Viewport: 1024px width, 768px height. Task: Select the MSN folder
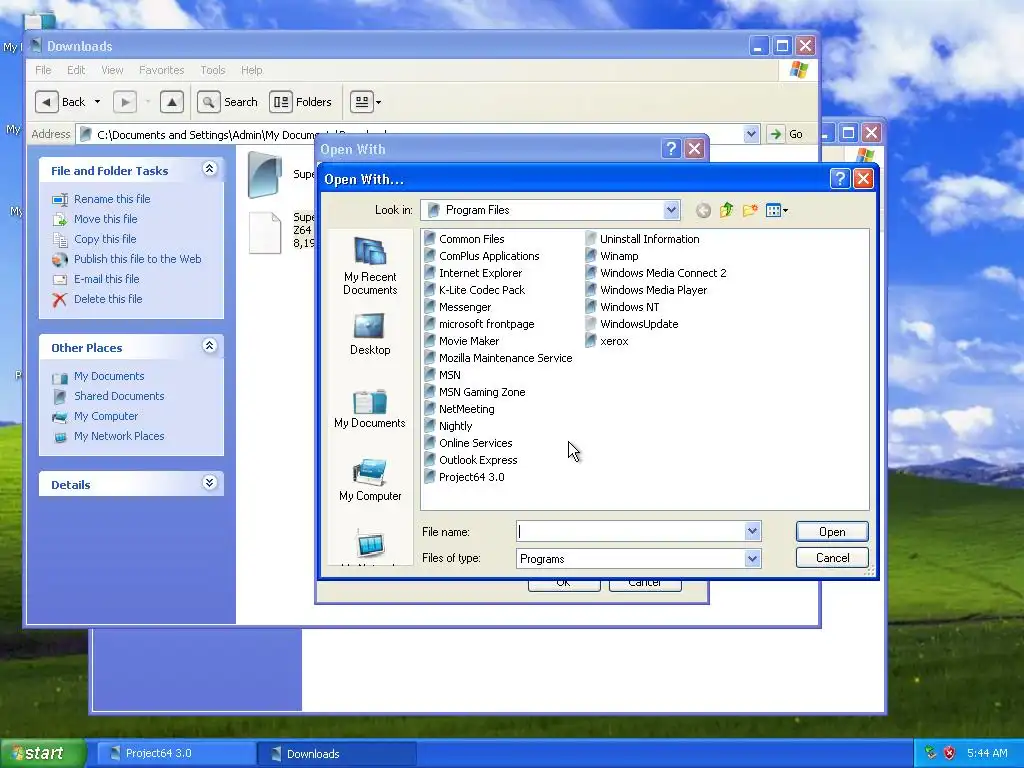(x=443, y=375)
